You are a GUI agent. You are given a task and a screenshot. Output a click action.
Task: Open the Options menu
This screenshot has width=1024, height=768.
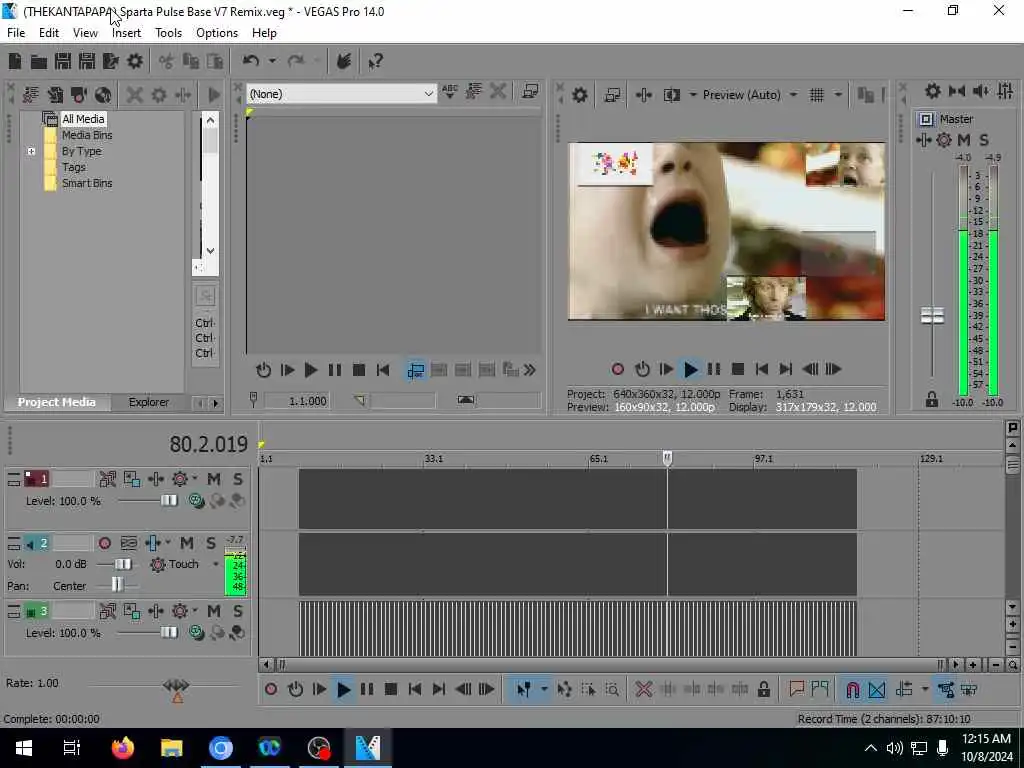click(x=217, y=33)
